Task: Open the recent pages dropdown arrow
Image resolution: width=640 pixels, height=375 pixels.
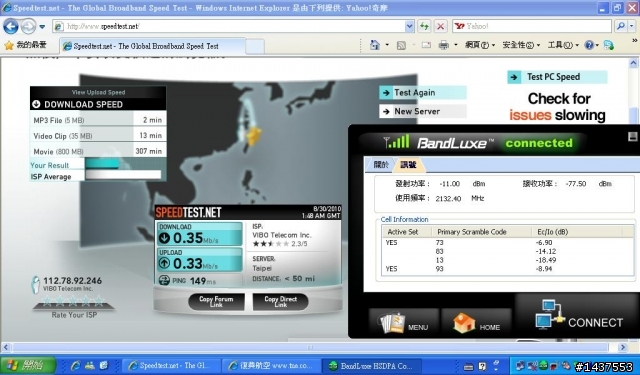Action: point(42,27)
